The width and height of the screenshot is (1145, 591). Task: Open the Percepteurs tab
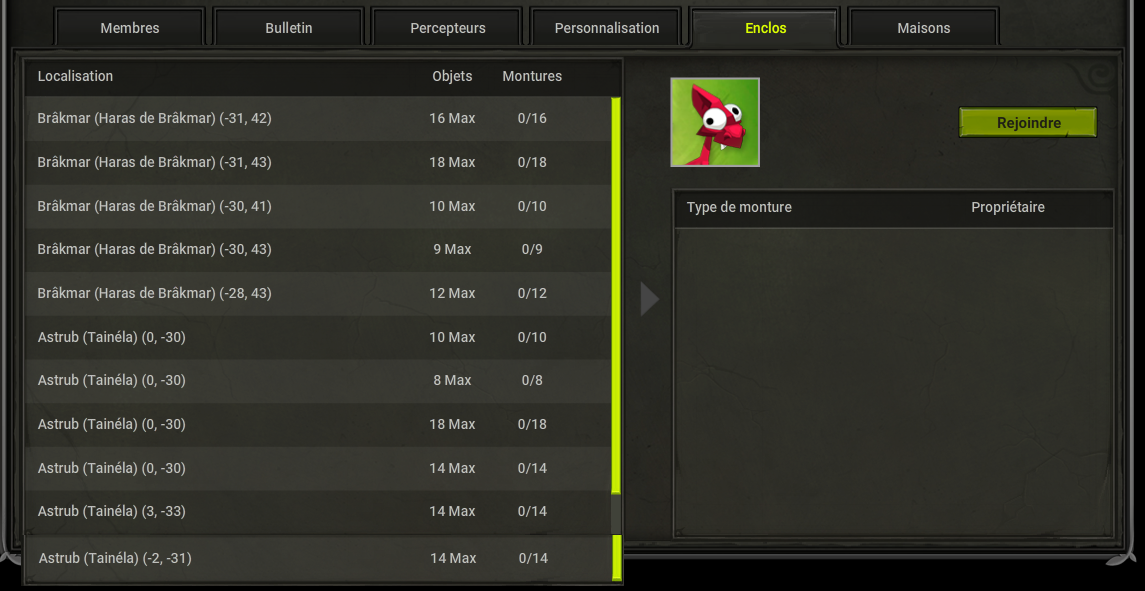[448, 28]
